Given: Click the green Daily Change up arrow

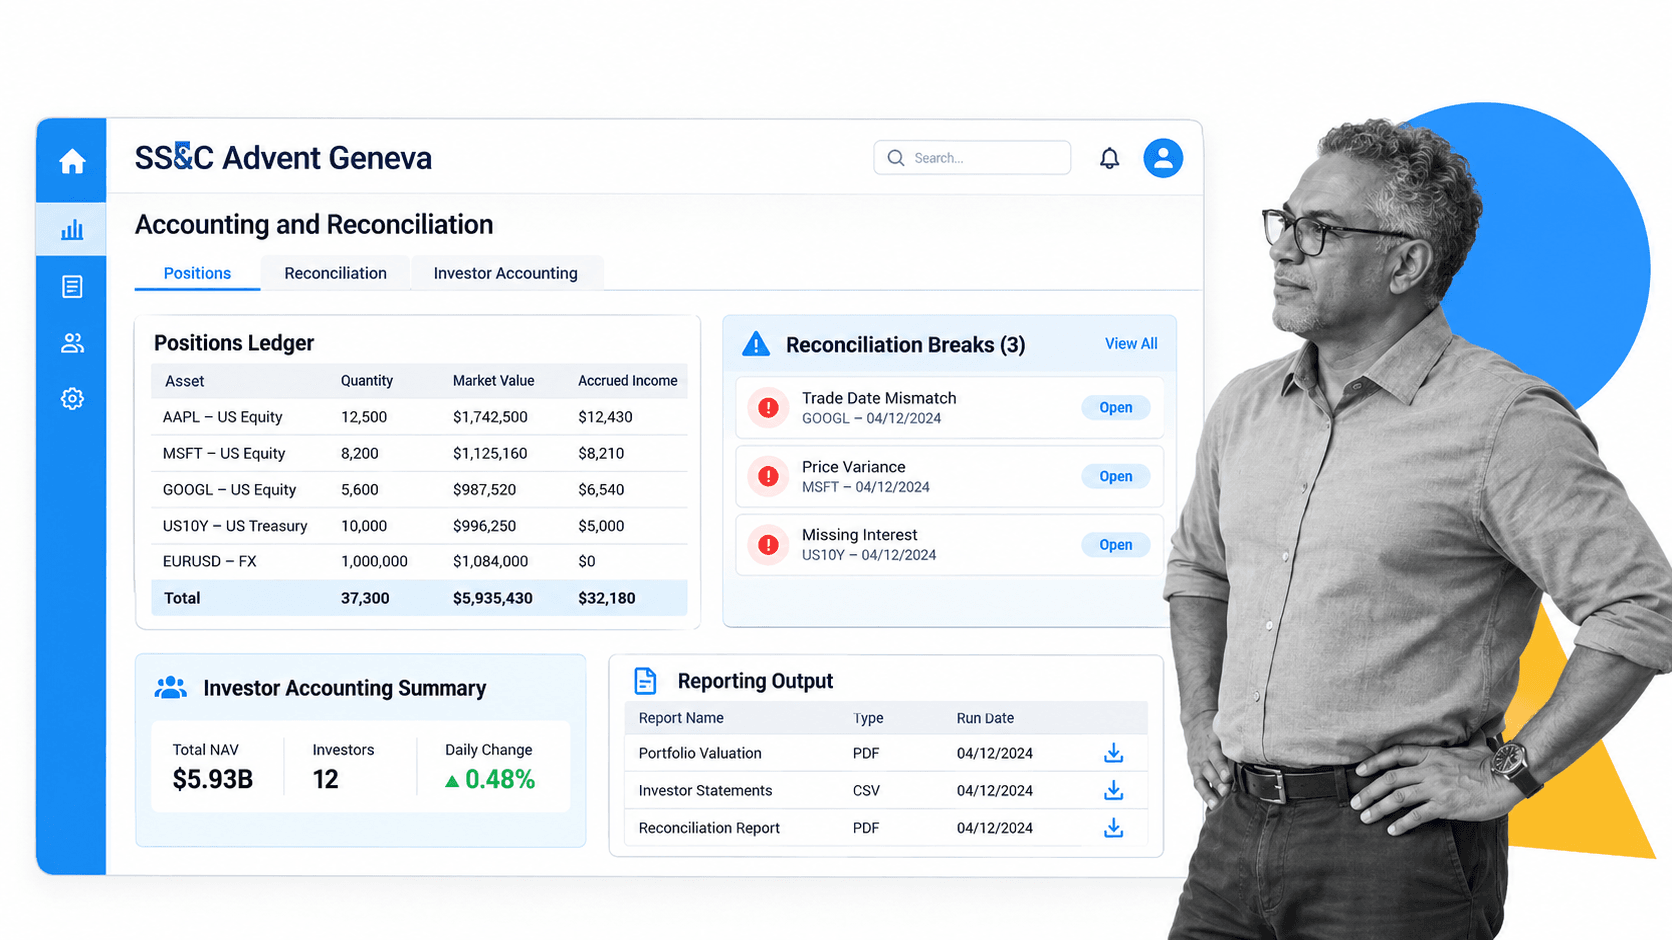Looking at the screenshot, I should click(452, 781).
